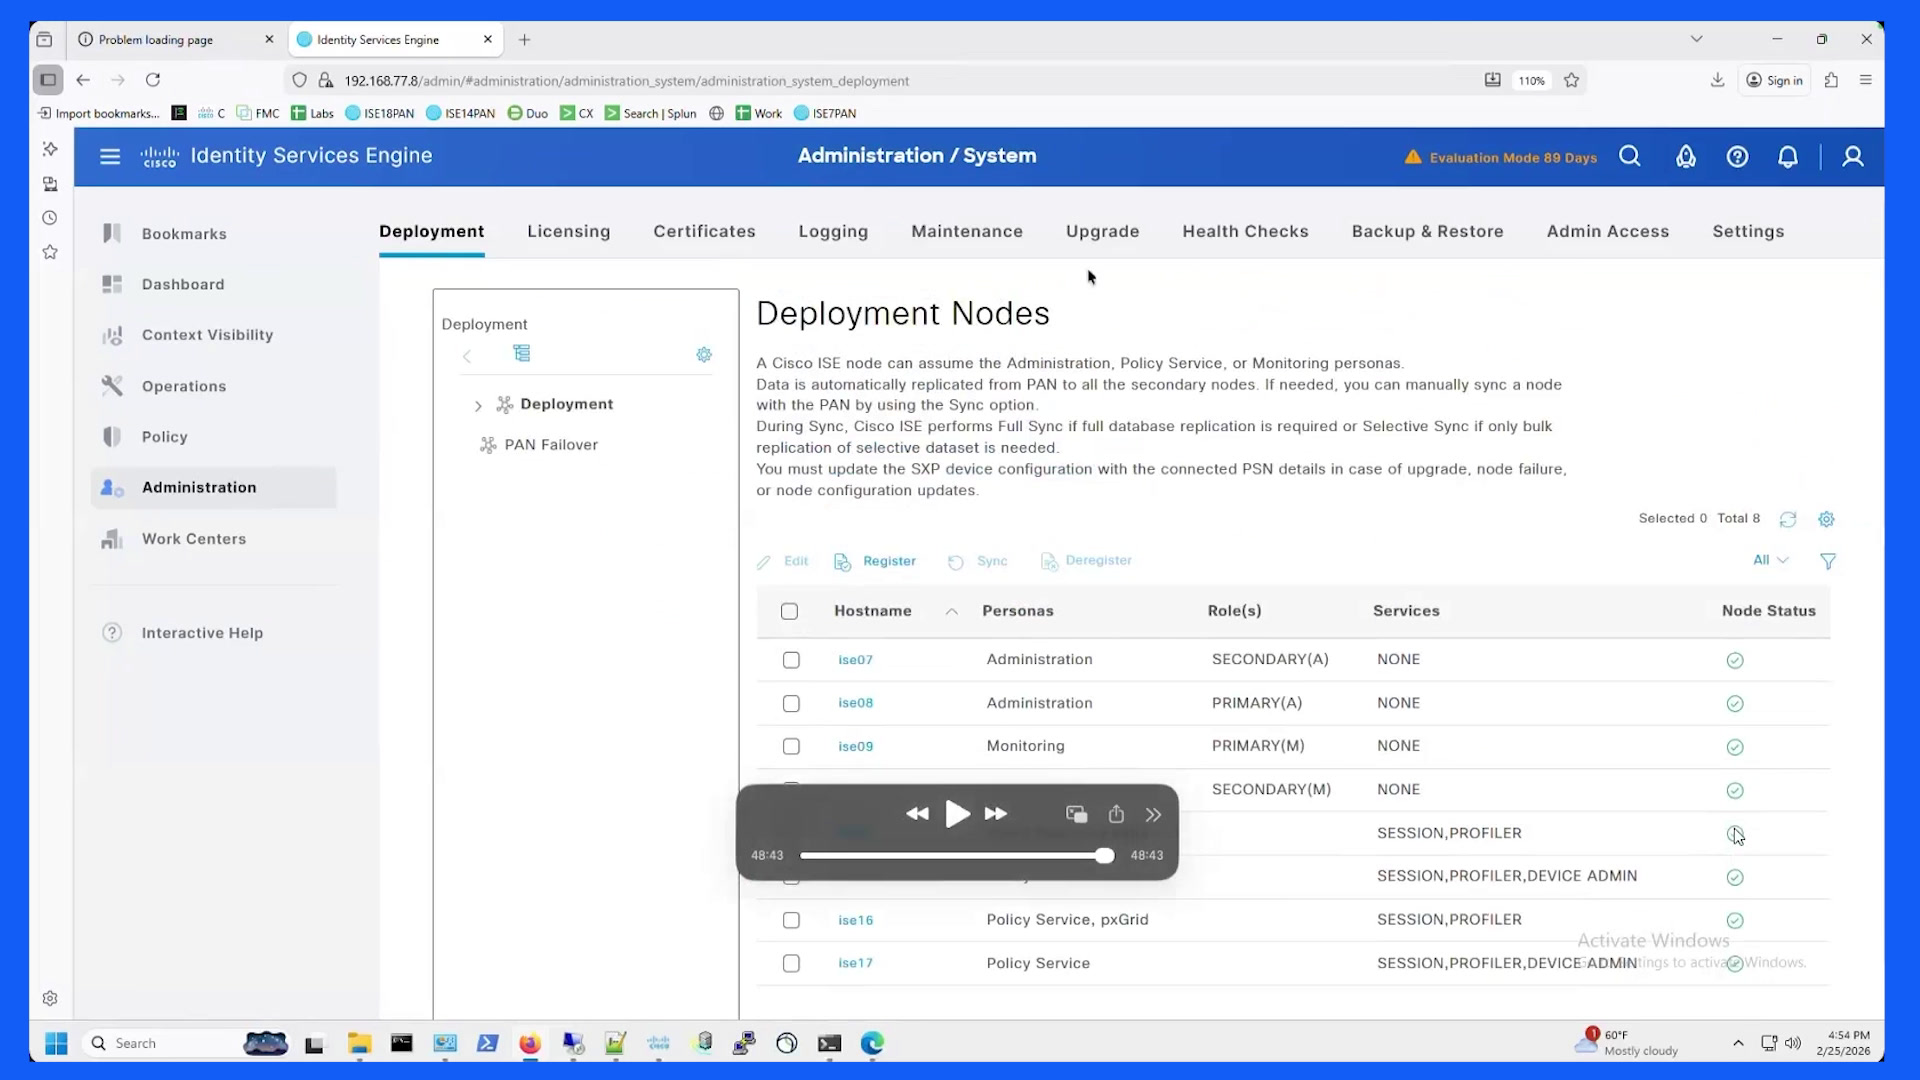Click the play button on video overlay
The height and width of the screenshot is (1080, 1920).
(x=957, y=814)
